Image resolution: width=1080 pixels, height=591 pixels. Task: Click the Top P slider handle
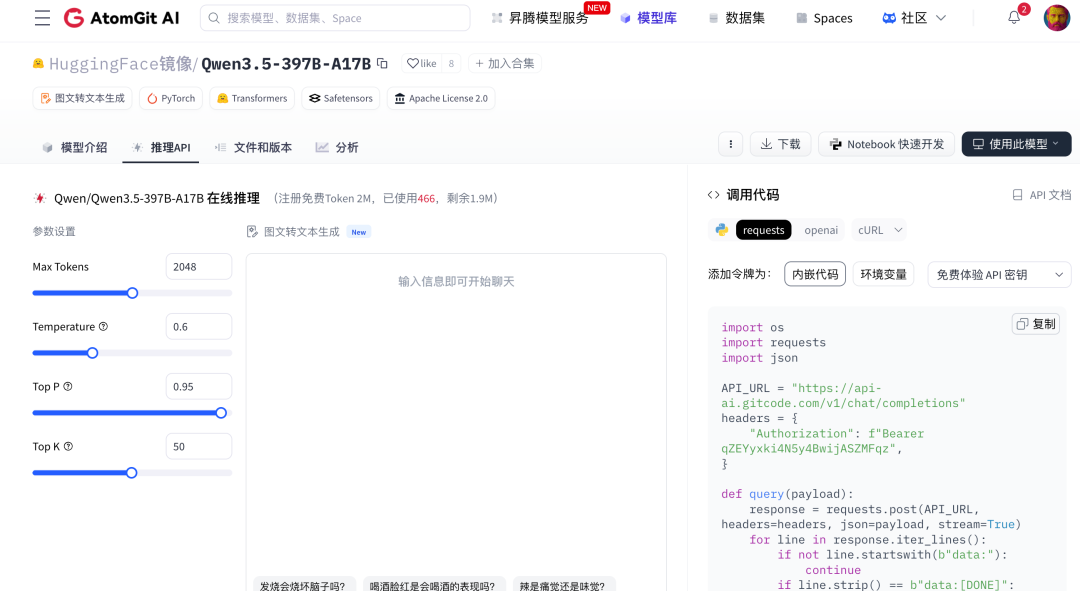pos(221,413)
